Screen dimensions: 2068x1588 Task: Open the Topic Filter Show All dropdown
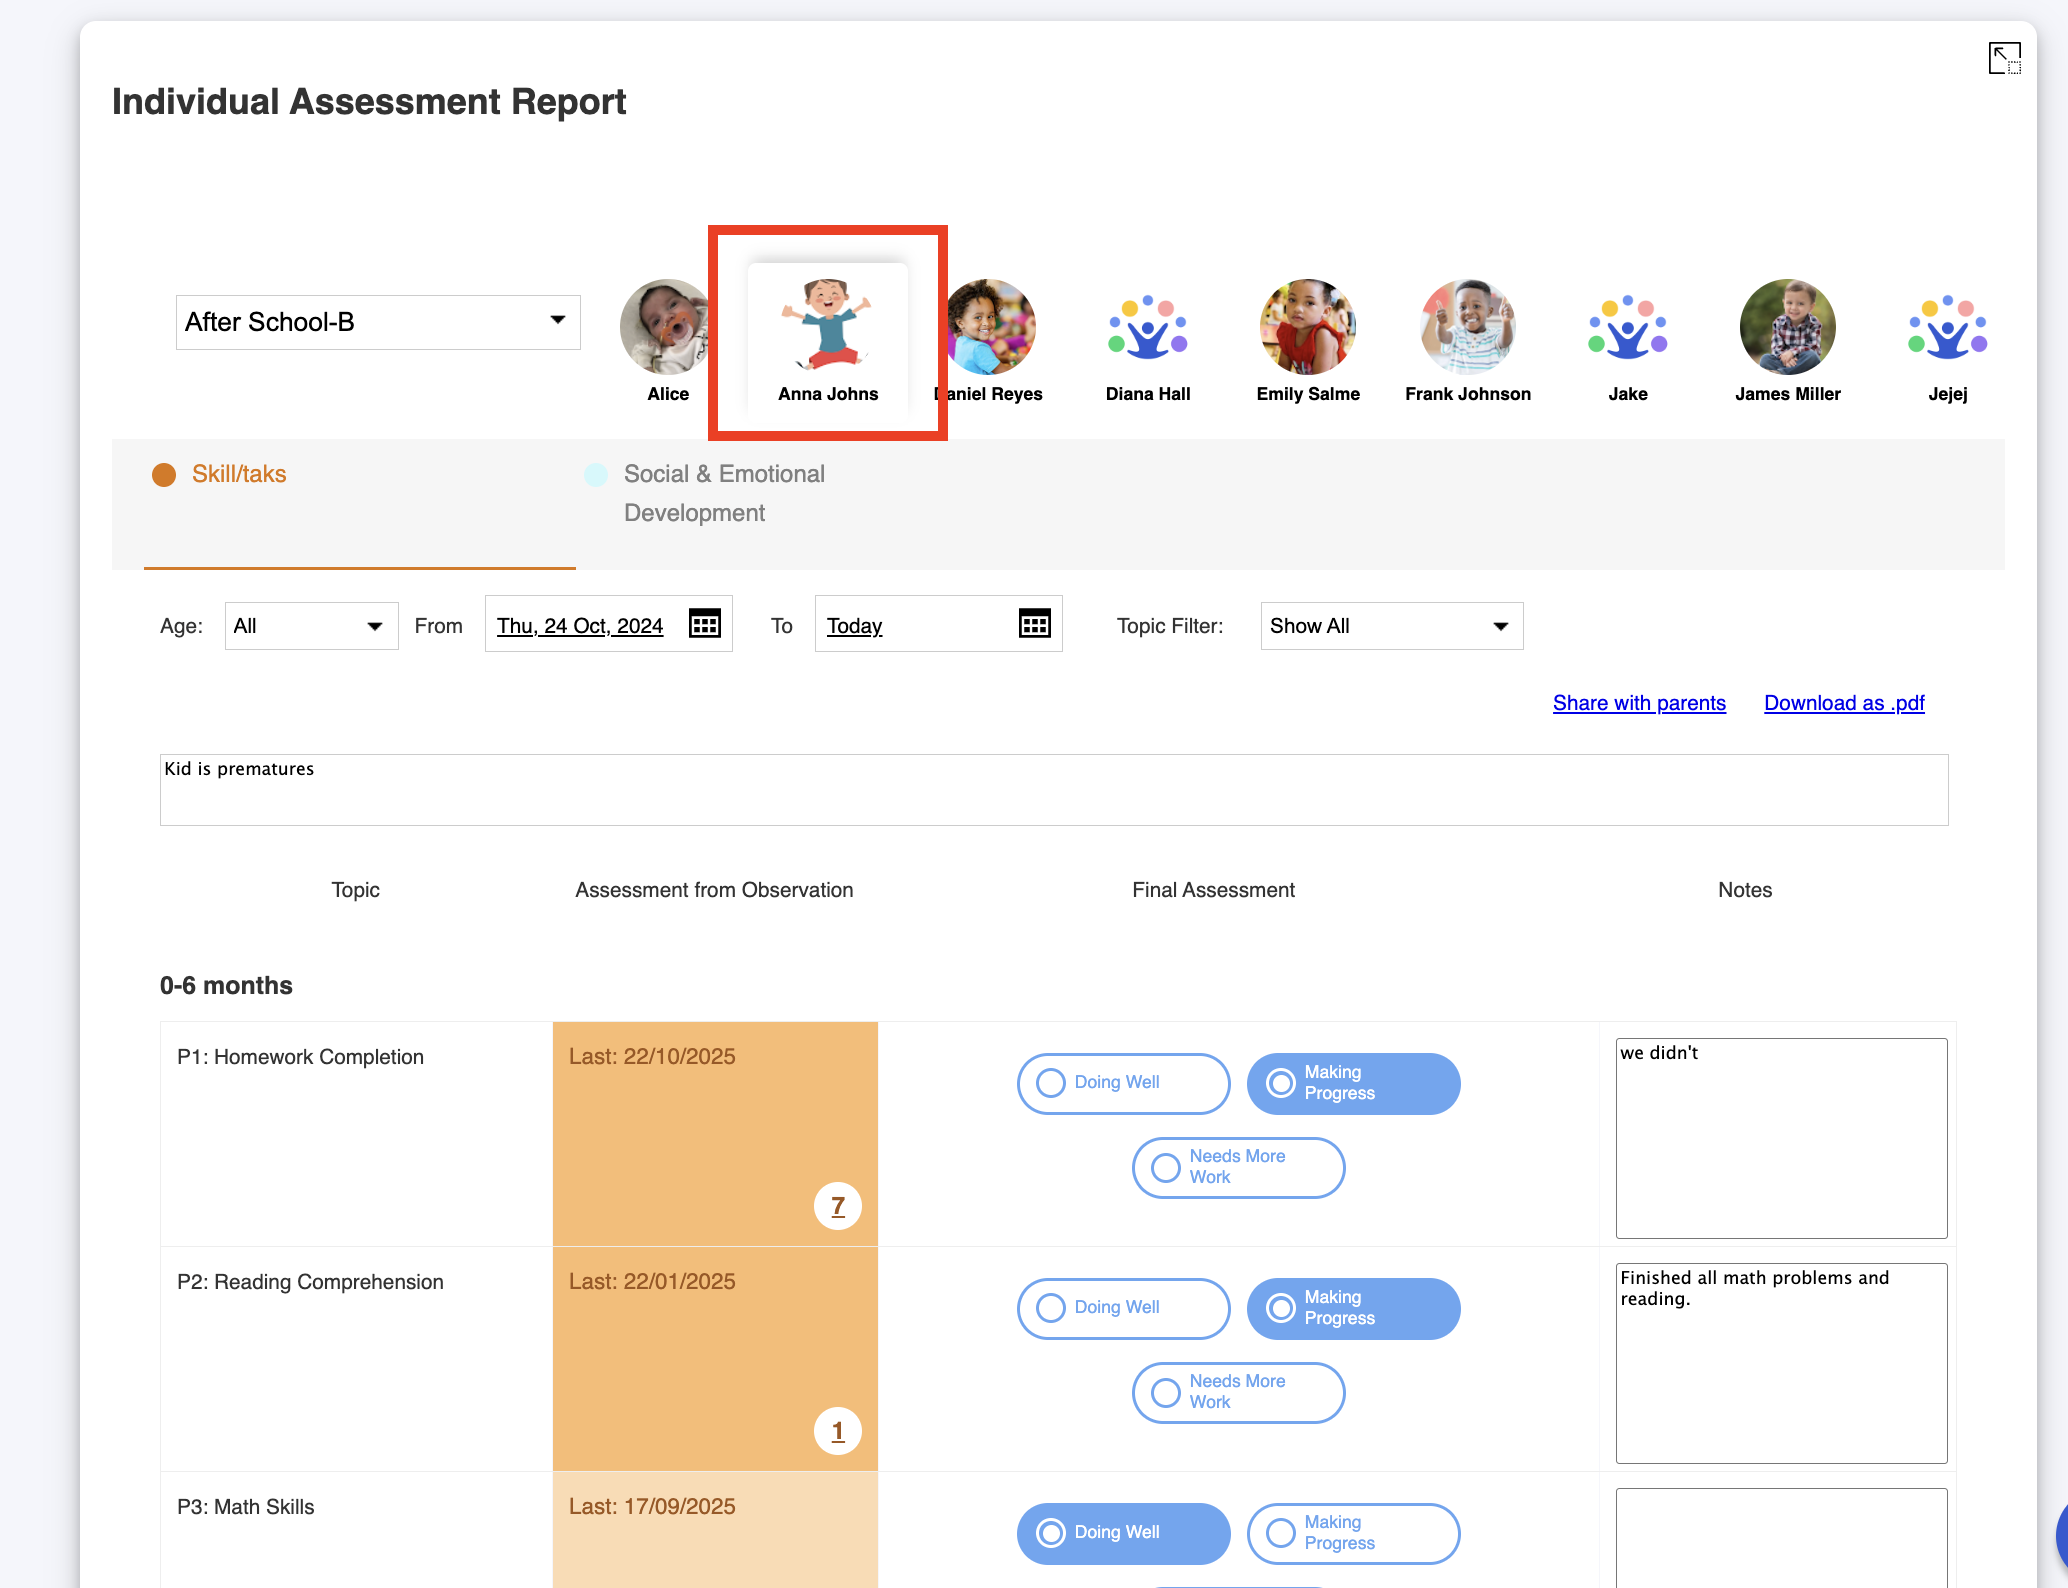[1391, 626]
